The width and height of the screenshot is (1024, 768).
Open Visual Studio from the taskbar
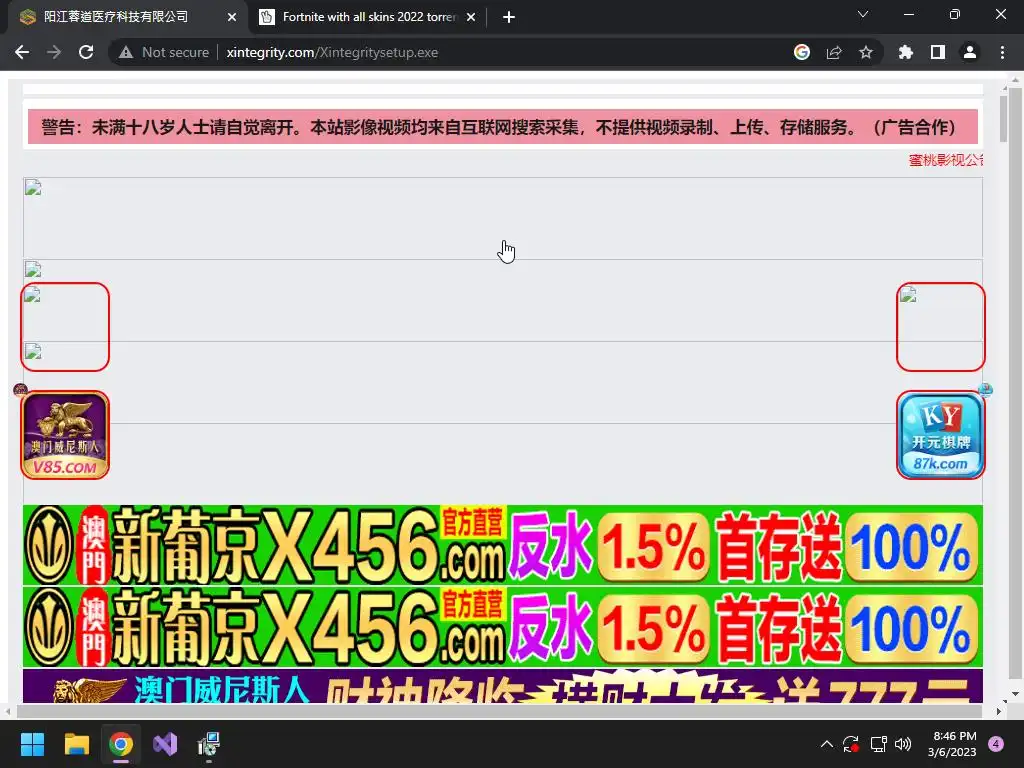(165, 744)
